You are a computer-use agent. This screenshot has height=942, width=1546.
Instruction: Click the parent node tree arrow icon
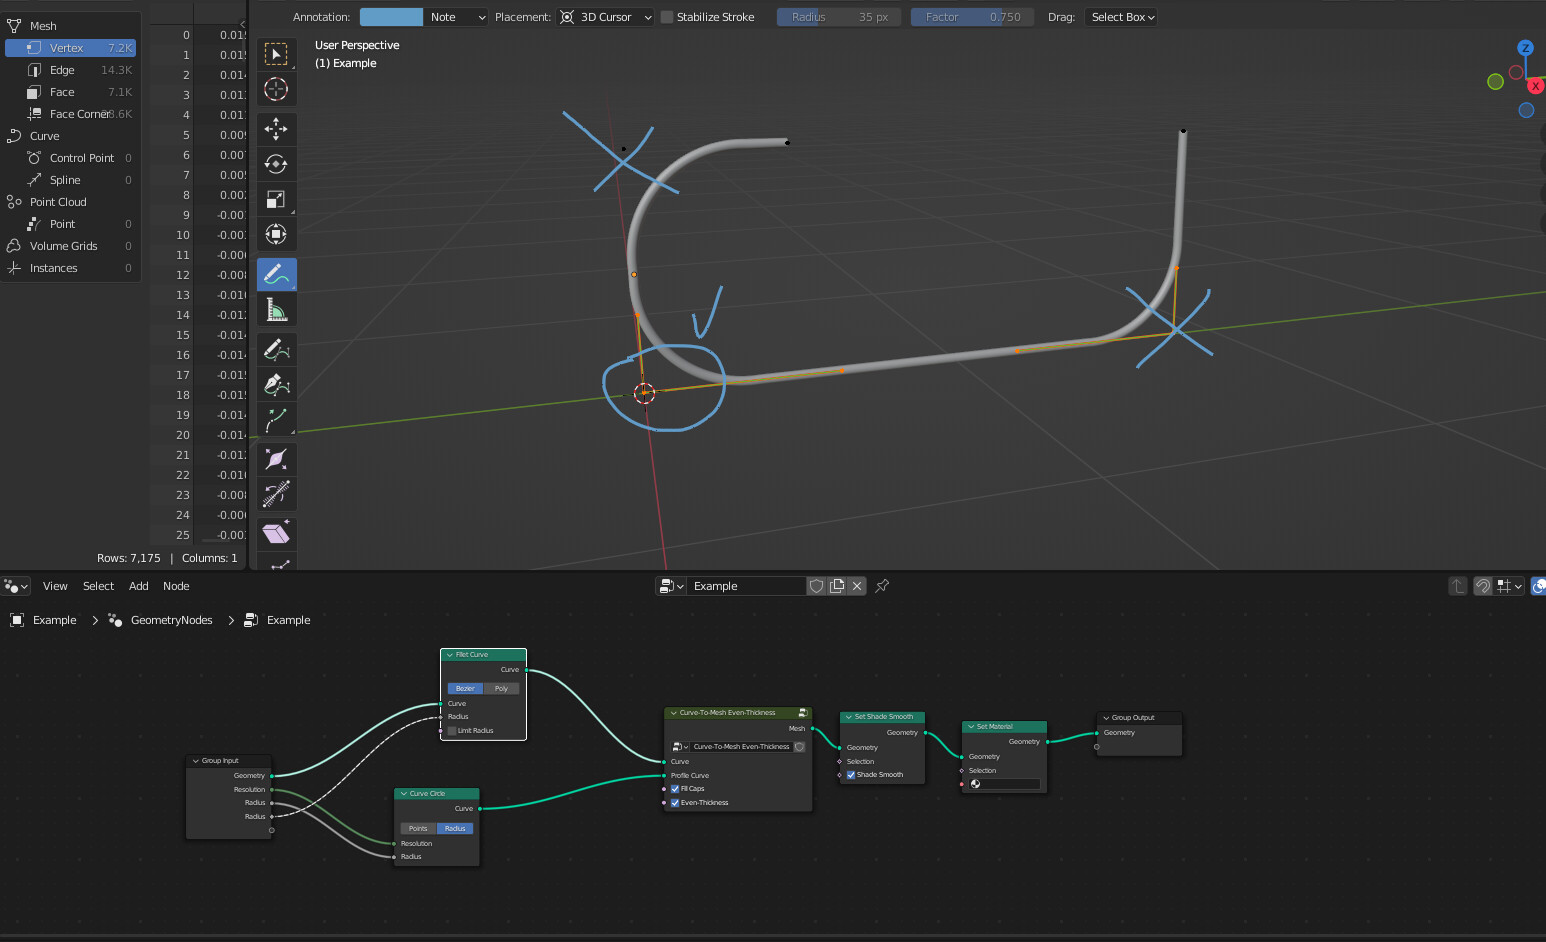point(1458,586)
